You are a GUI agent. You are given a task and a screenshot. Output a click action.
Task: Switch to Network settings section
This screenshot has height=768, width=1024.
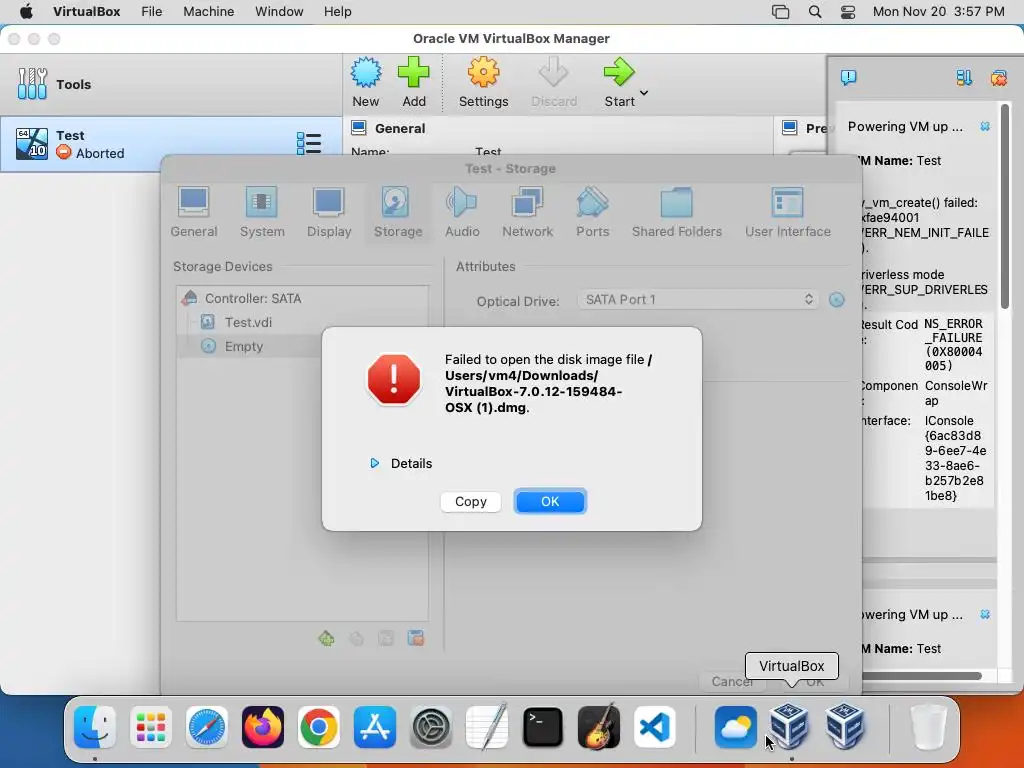527,212
